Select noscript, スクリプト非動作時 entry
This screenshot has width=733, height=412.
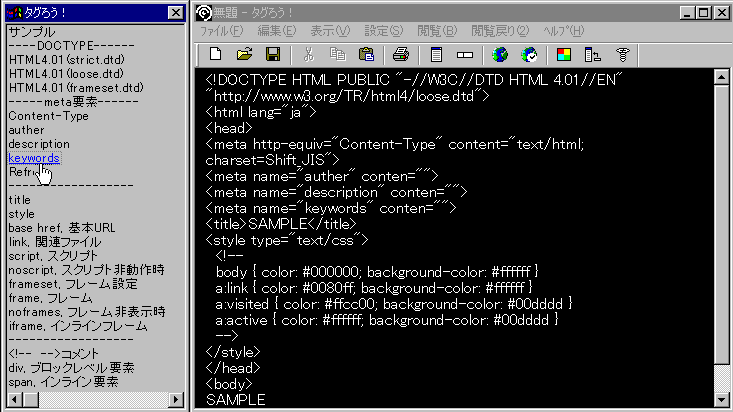tap(86, 270)
